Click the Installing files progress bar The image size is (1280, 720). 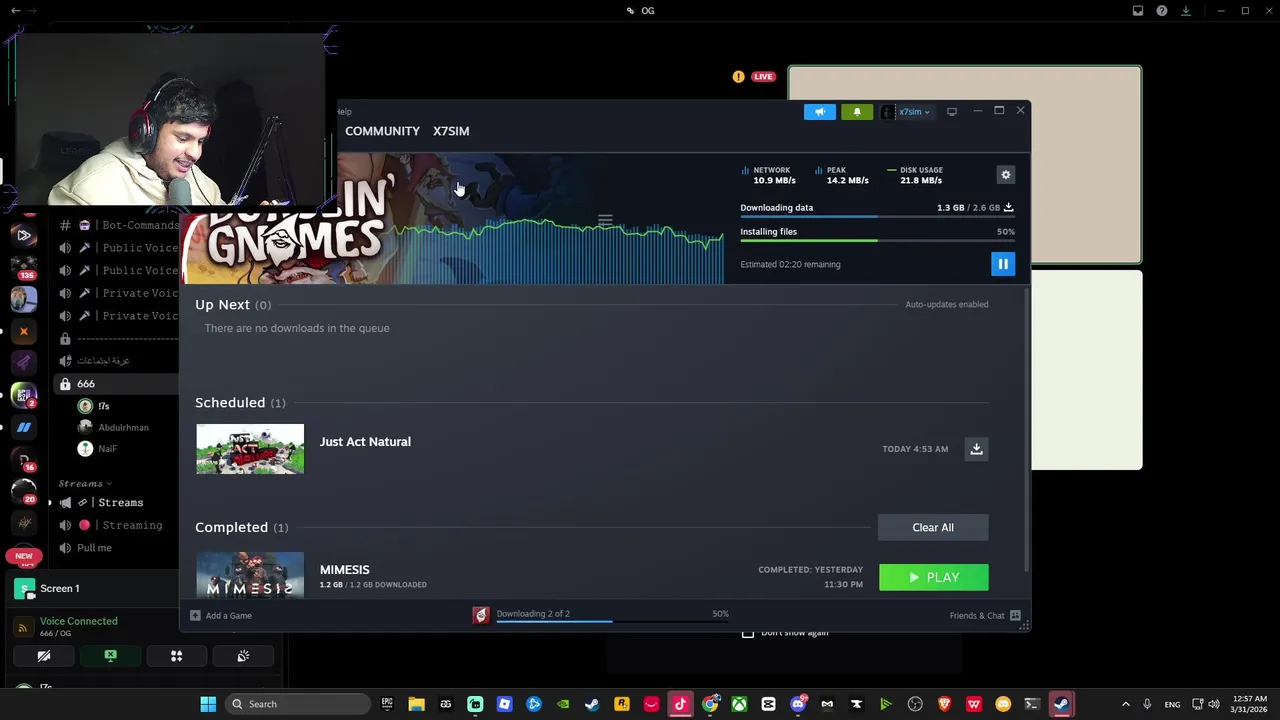(x=877, y=241)
